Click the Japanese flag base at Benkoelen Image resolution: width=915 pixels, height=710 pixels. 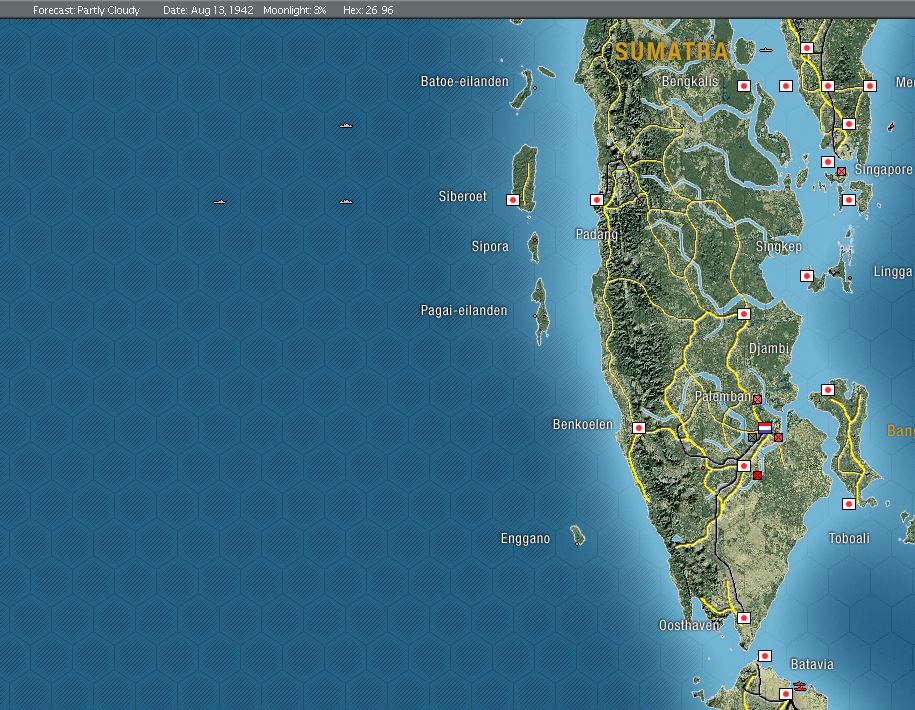[638, 428]
